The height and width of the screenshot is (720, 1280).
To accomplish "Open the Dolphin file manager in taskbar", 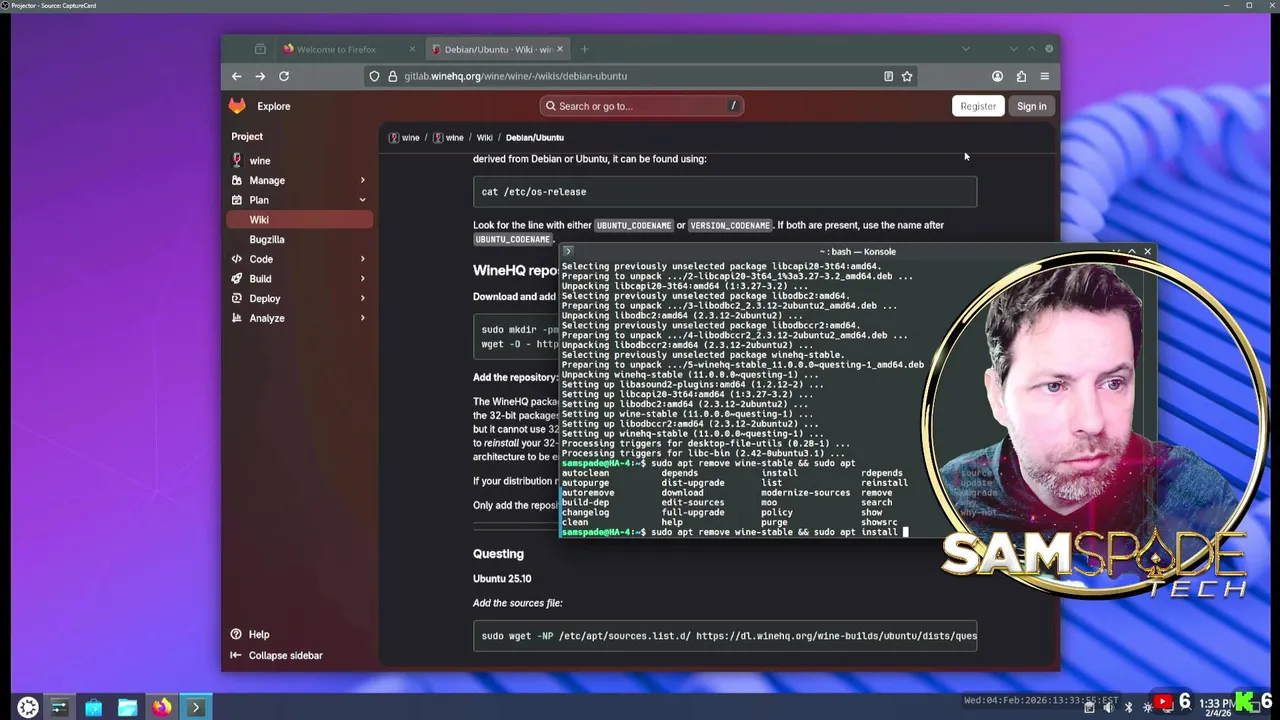I will (127, 707).
